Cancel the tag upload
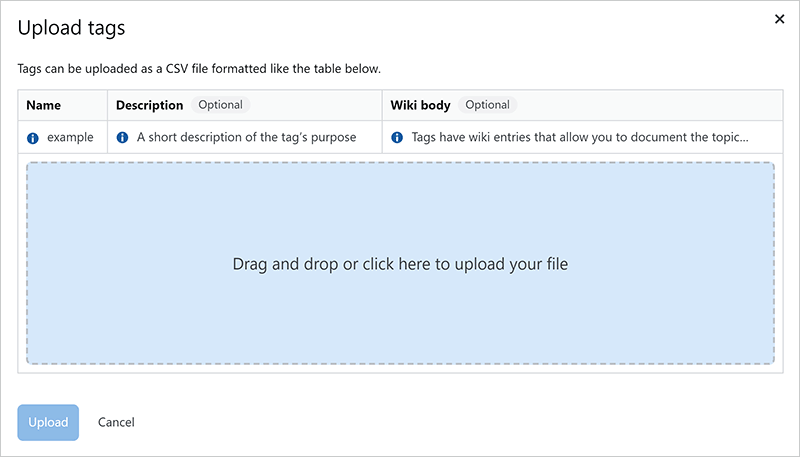The height and width of the screenshot is (457, 800). (116, 422)
